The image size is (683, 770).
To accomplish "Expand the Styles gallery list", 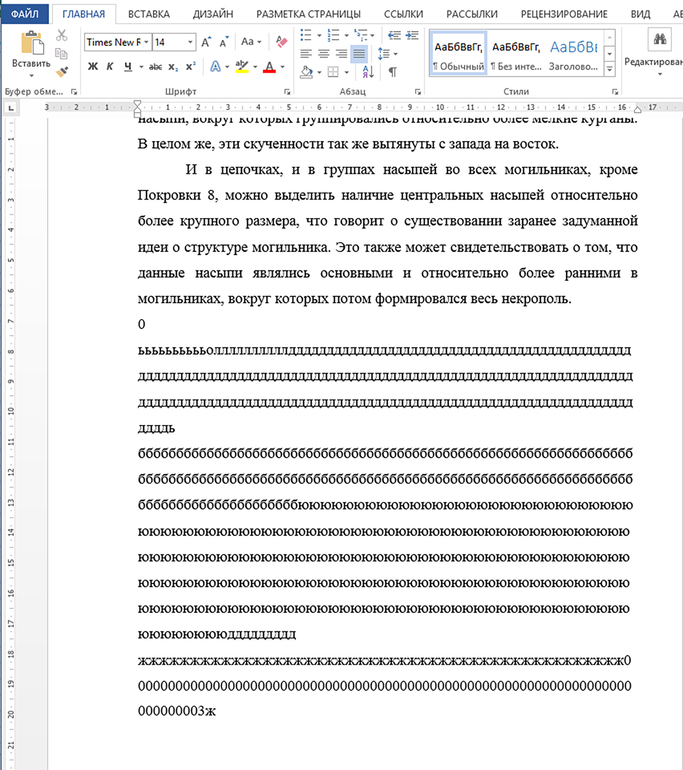I will (x=609, y=68).
